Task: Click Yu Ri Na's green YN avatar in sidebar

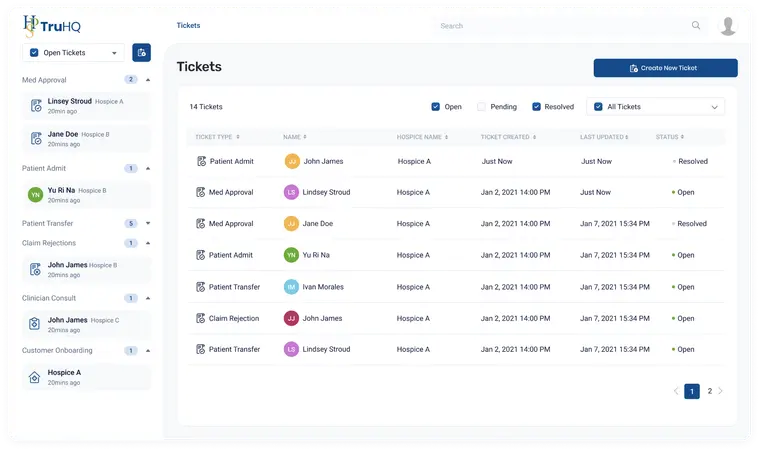Action: point(35,194)
